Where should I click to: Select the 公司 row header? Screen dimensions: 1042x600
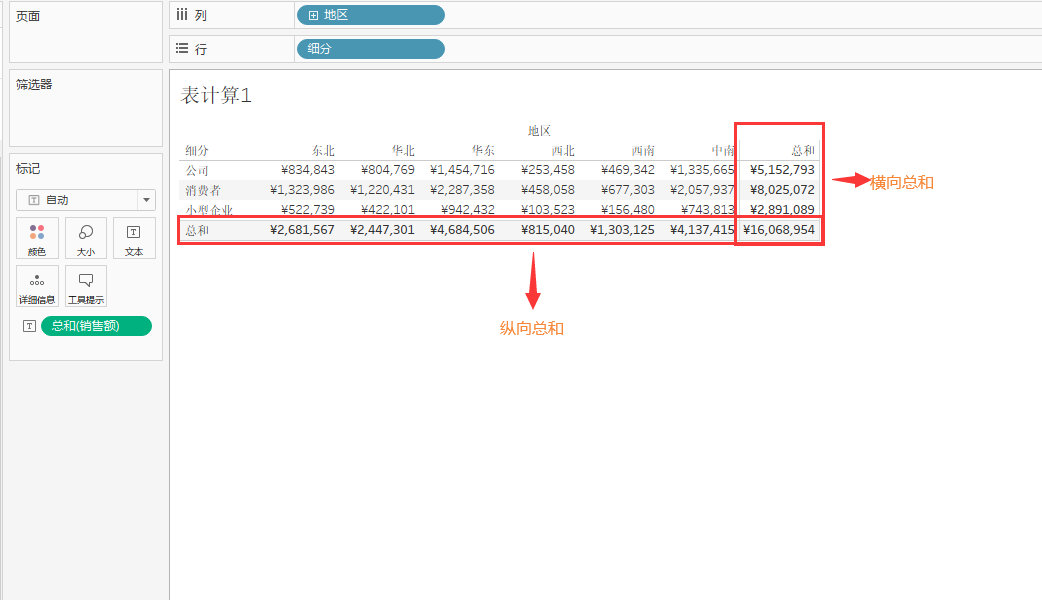(197, 170)
